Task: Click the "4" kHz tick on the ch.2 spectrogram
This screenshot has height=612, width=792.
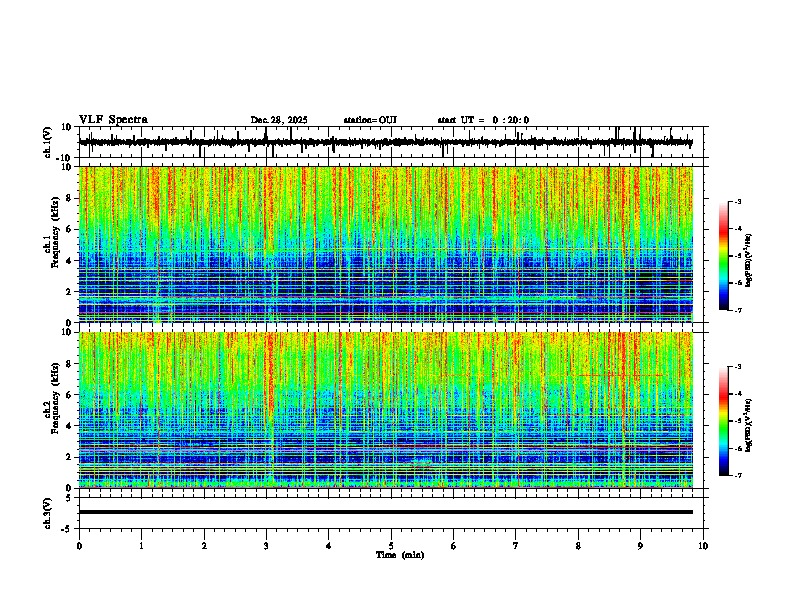Action: tap(69, 426)
